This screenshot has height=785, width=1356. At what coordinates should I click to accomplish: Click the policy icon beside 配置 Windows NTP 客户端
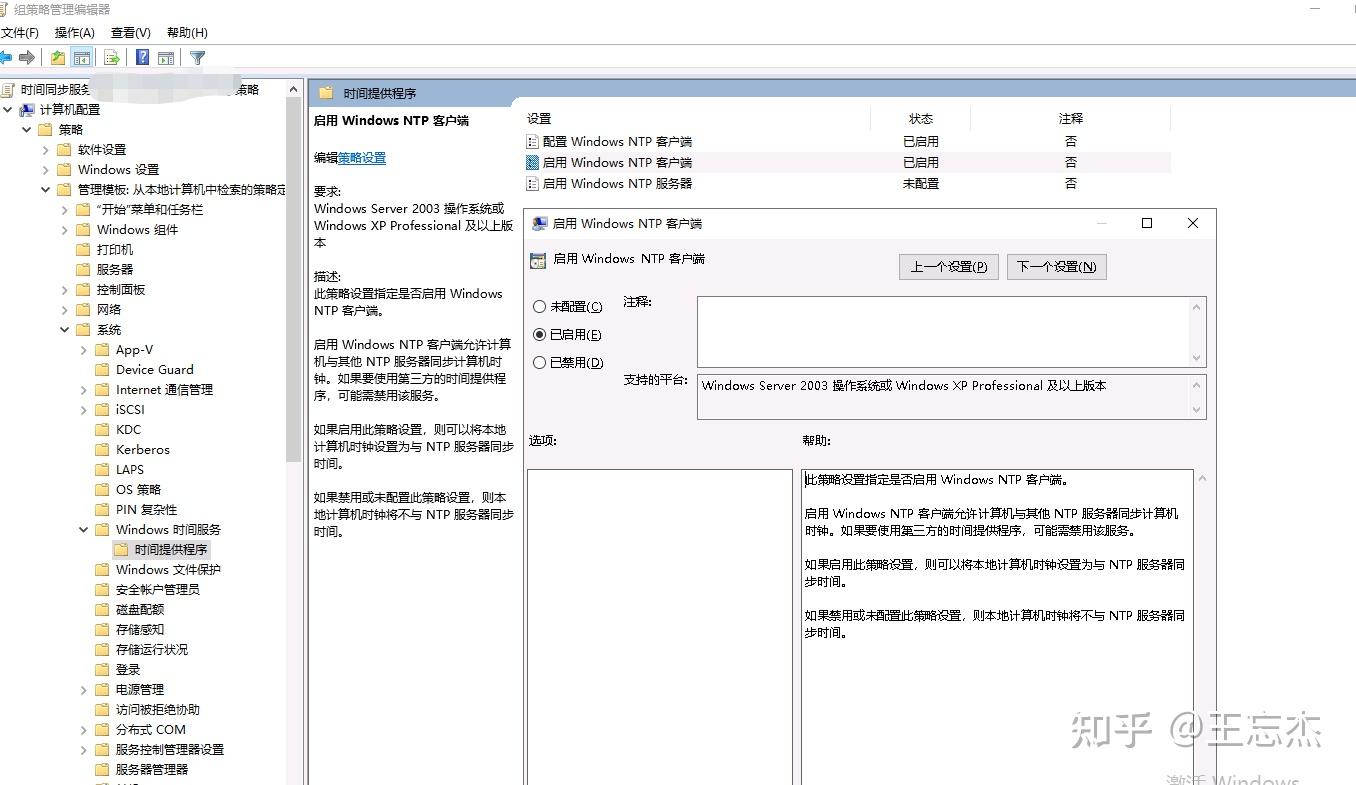[x=533, y=142]
